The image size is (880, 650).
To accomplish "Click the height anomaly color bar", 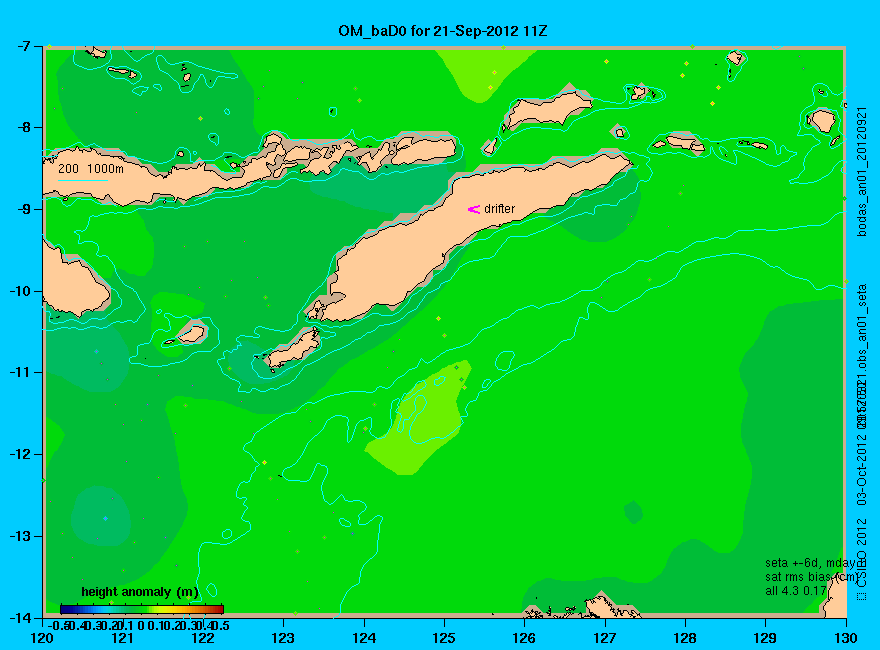I will tap(142, 609).
